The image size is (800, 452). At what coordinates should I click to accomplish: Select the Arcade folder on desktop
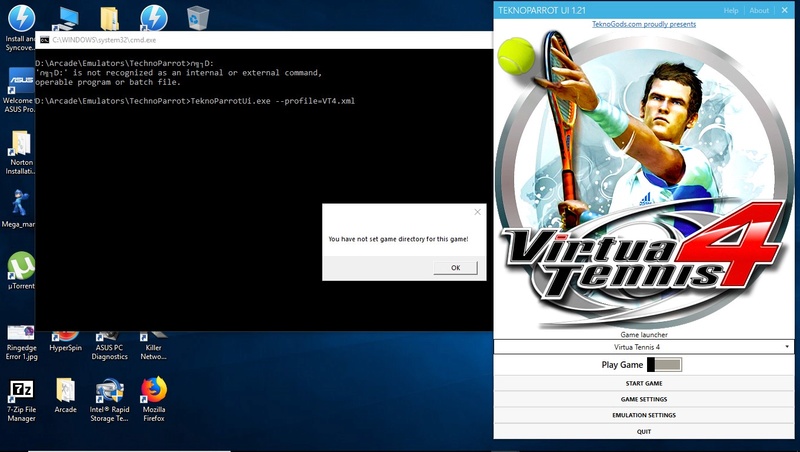point(65,396)
